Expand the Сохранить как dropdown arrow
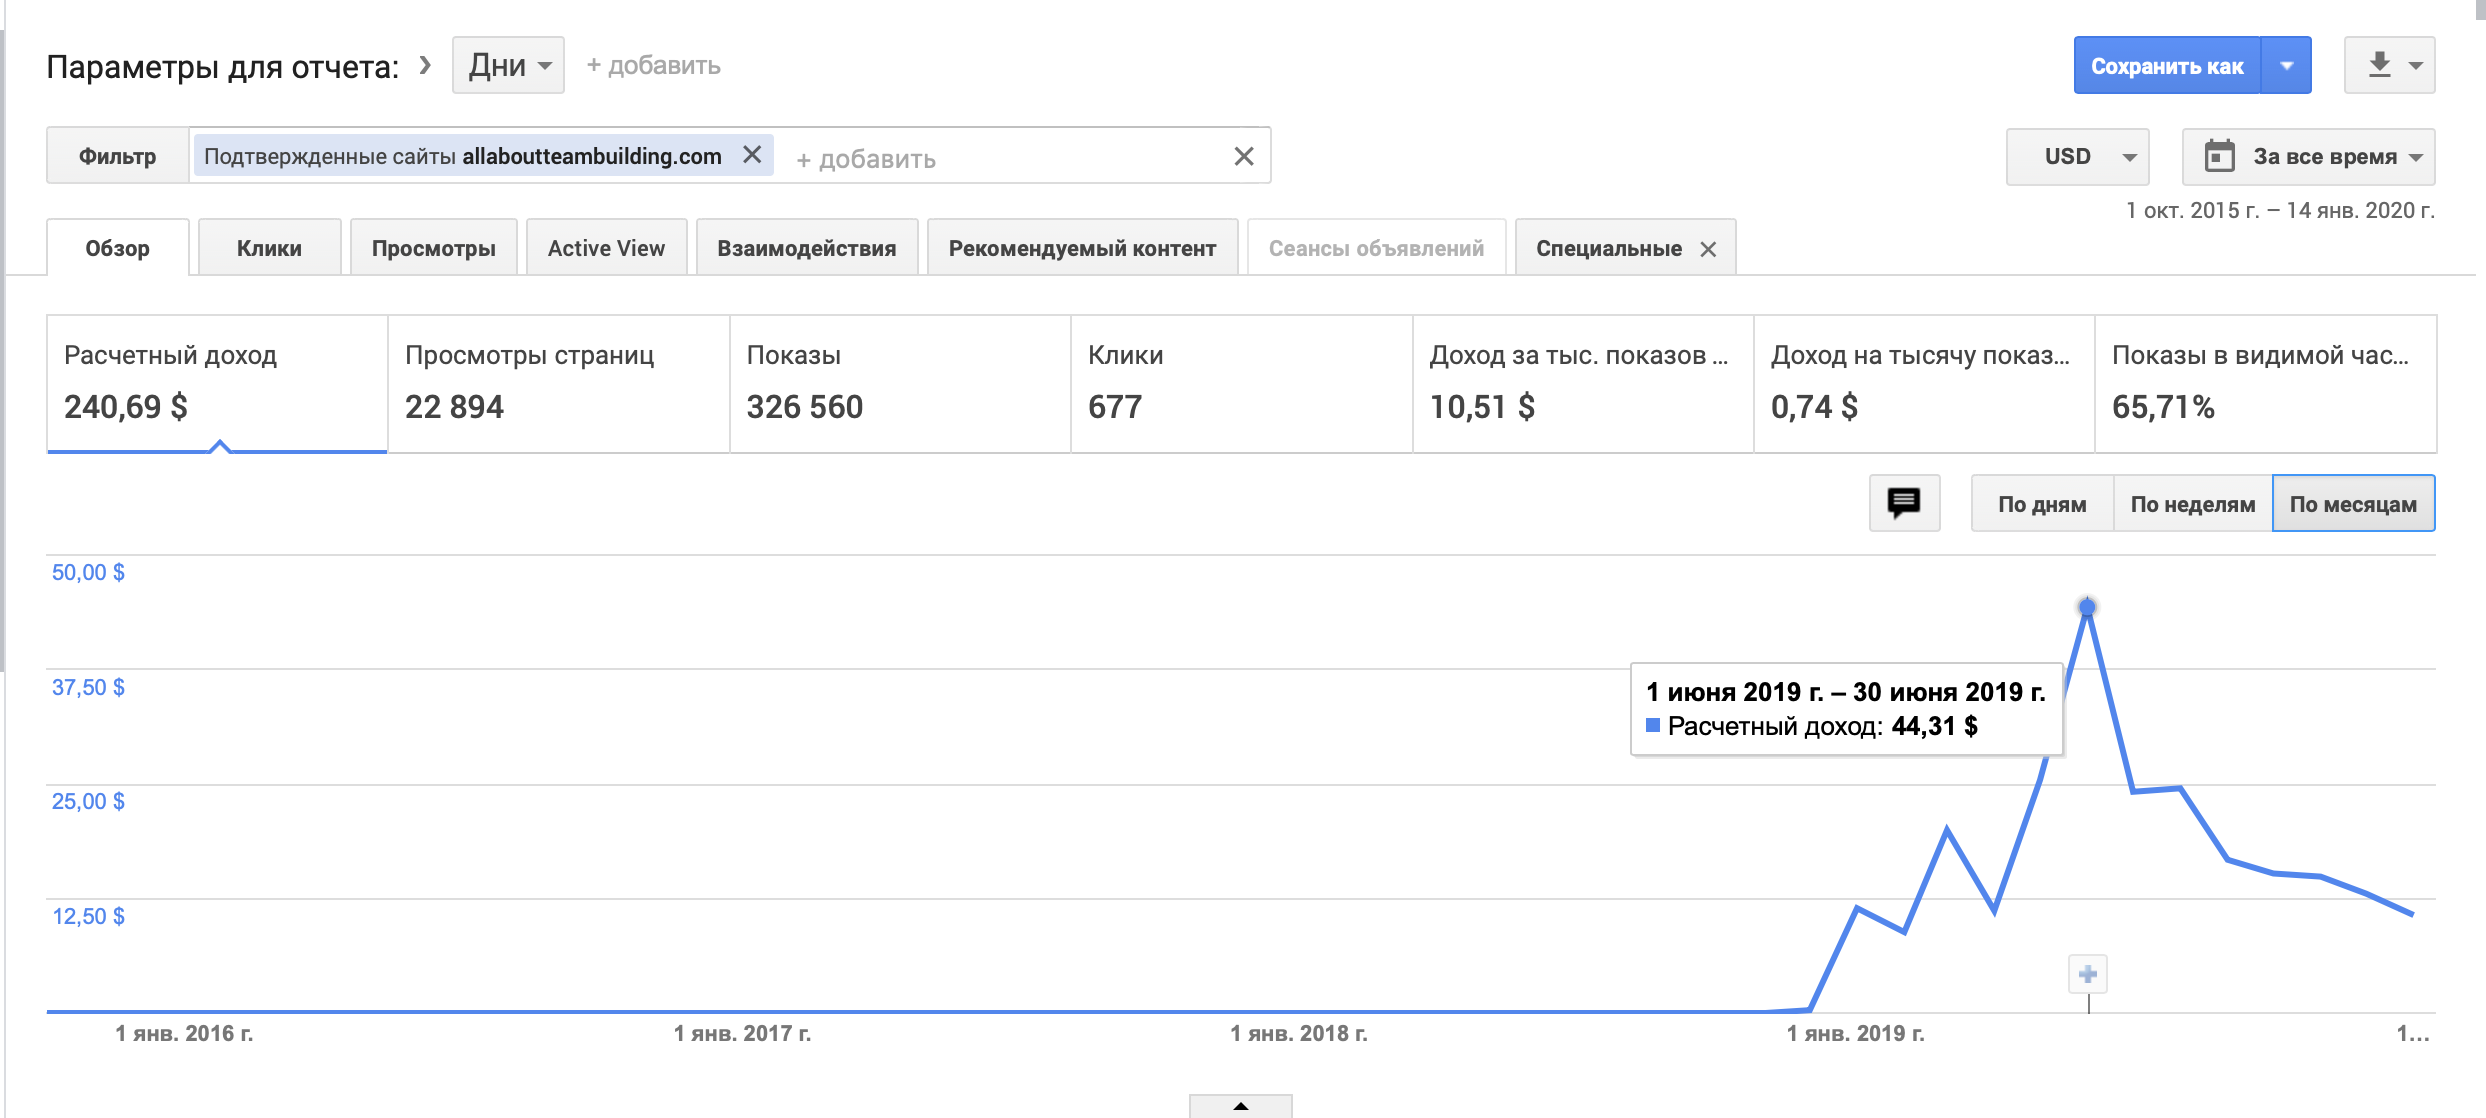This screenshot has width=2486, height=1118. point(2286,65)
